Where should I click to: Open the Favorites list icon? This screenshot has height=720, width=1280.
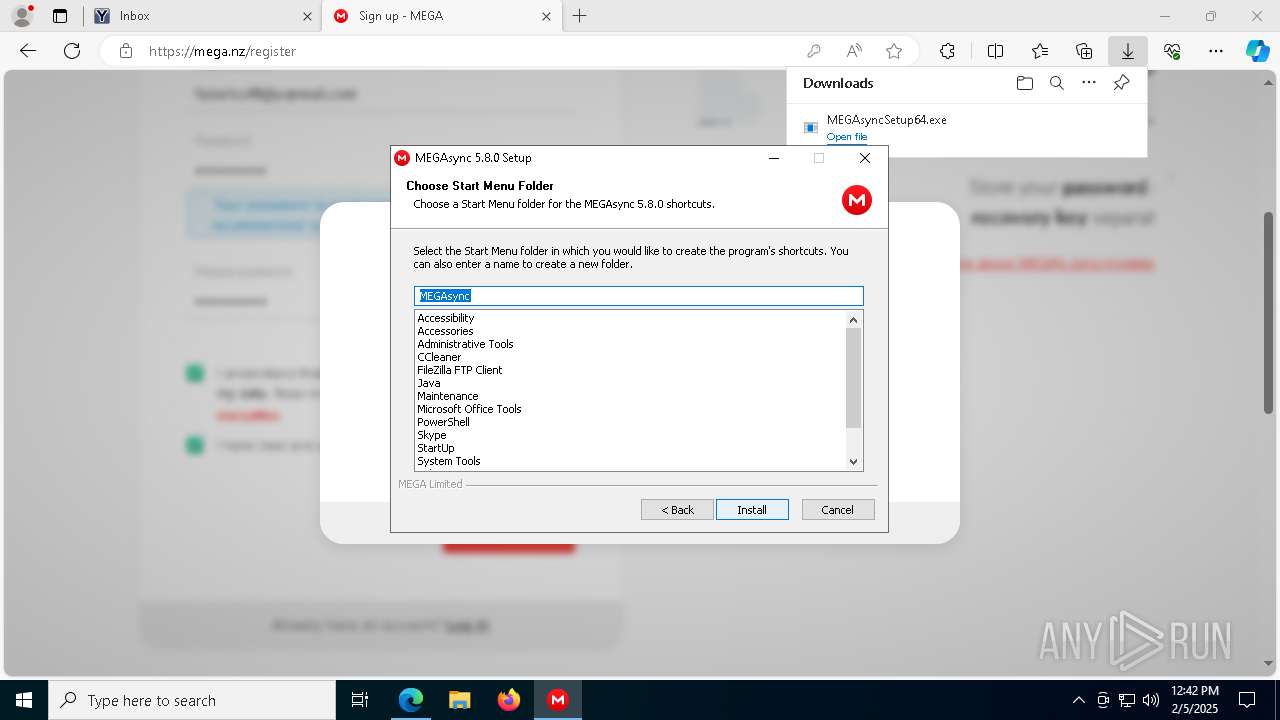[1040, 51]
